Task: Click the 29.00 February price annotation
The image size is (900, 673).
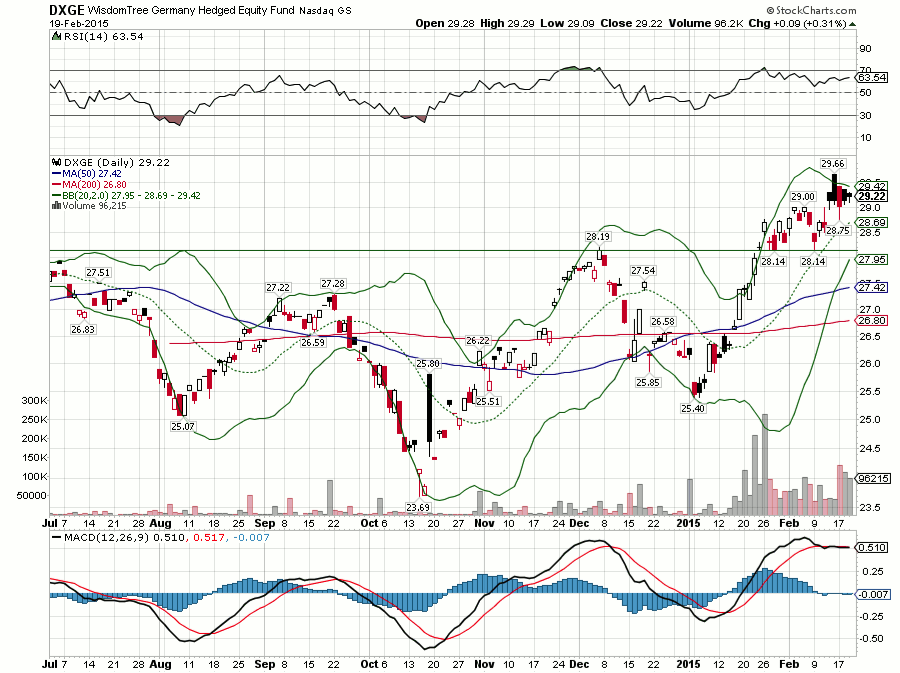Action: point(802,197)
